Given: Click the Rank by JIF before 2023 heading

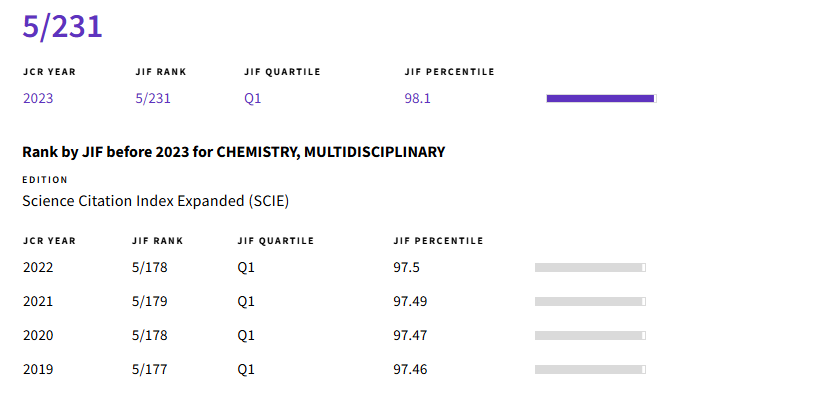Looking at the screenshot, I should [233, 152].
